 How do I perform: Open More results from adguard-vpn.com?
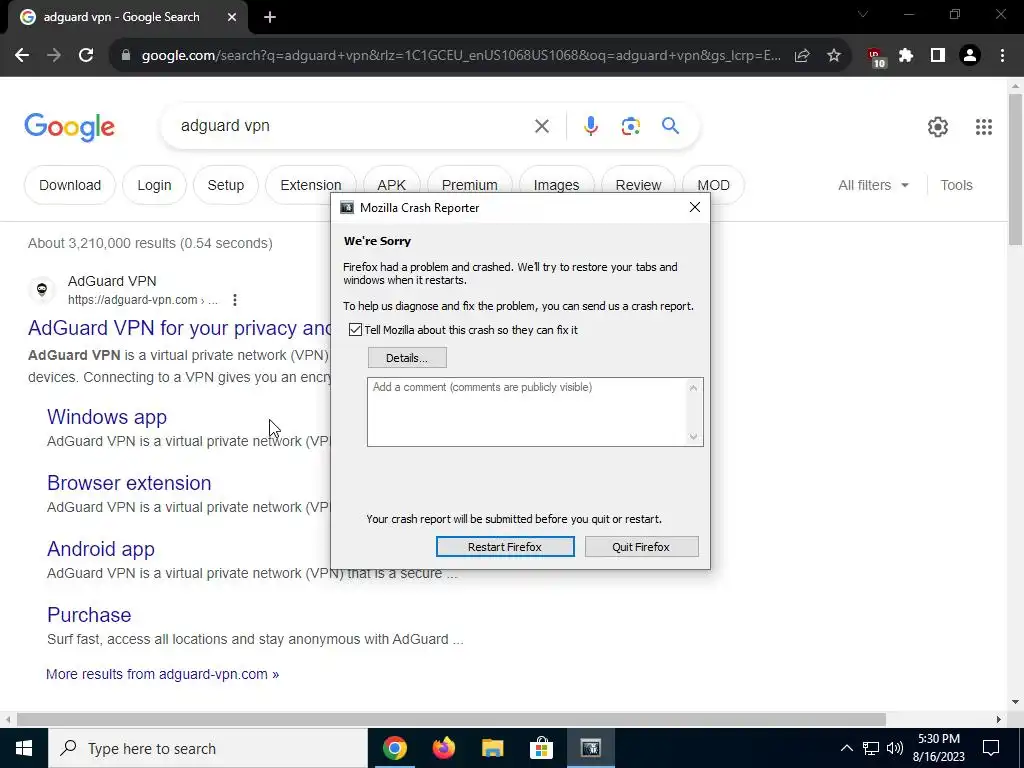[x=163, y=674]
